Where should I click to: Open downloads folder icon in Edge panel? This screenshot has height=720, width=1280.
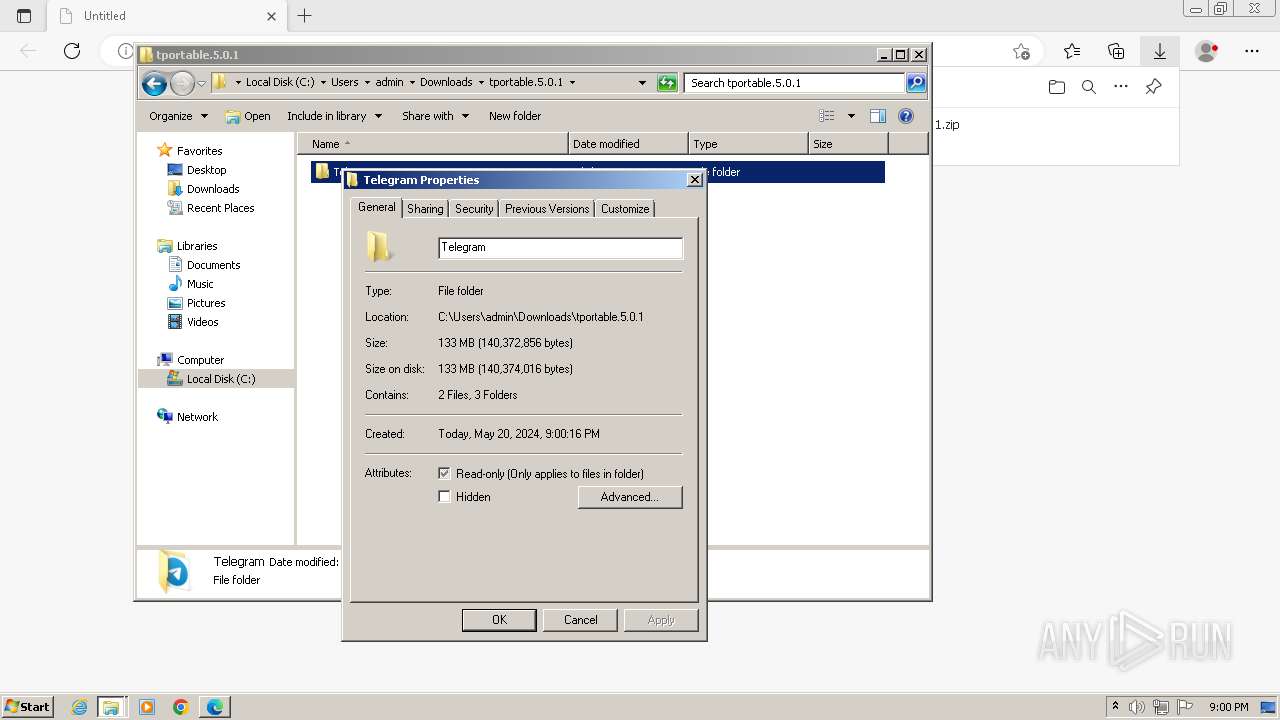coord(1057,87)
